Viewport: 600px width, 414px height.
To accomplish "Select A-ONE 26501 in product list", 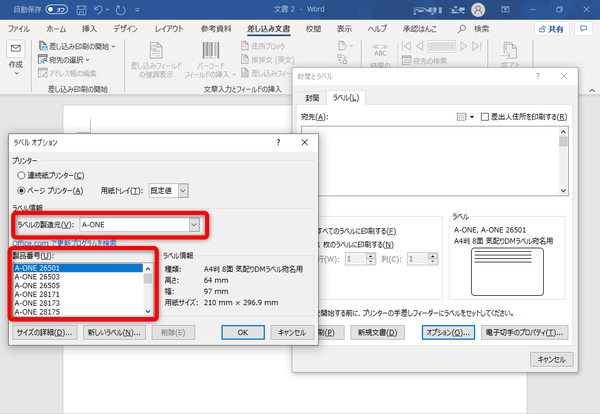I will [78, 268].
